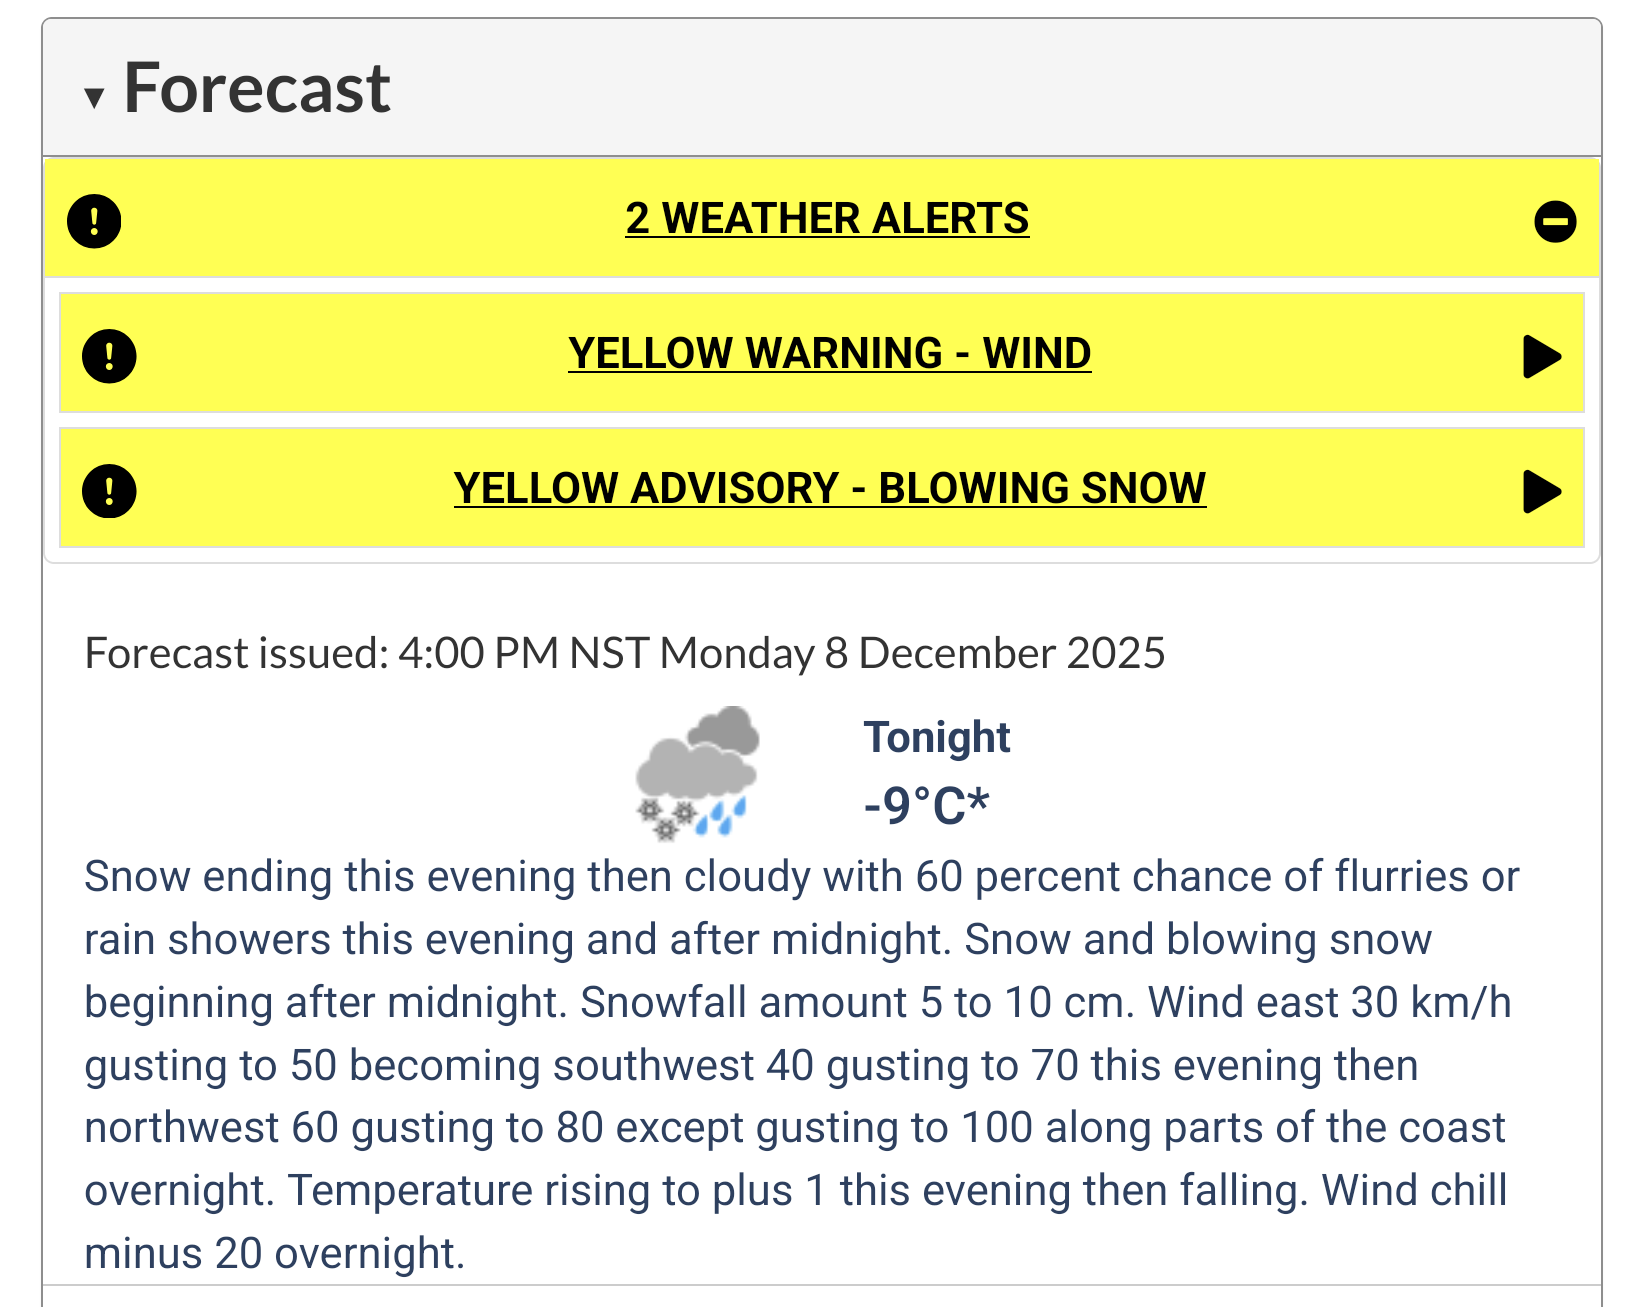The width and height of the screenshot is (1644, 1307).
Task: Click the snow and rain cloud icon
Action: (x=697, y=772)
